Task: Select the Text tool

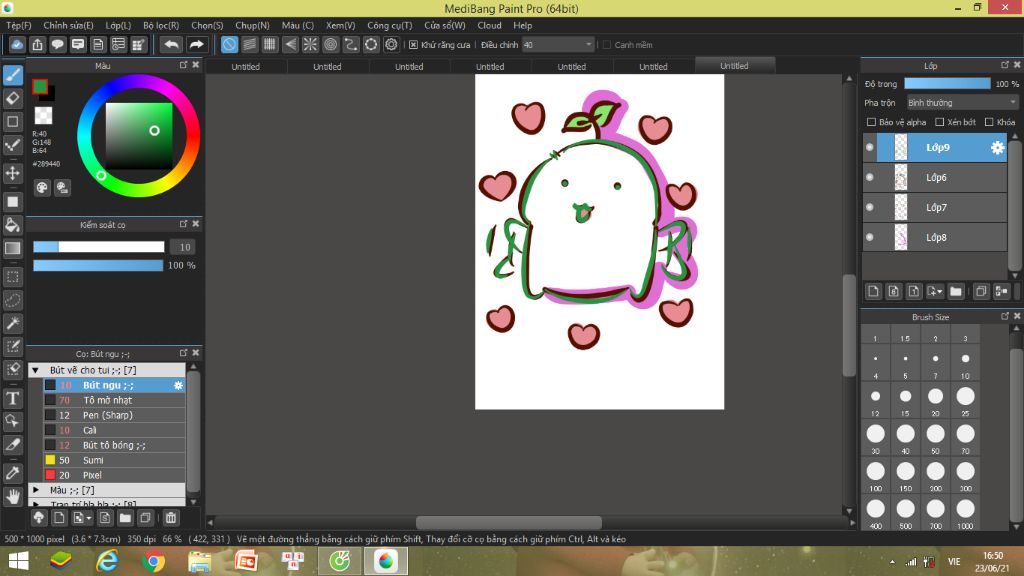Action: [13, 398]
